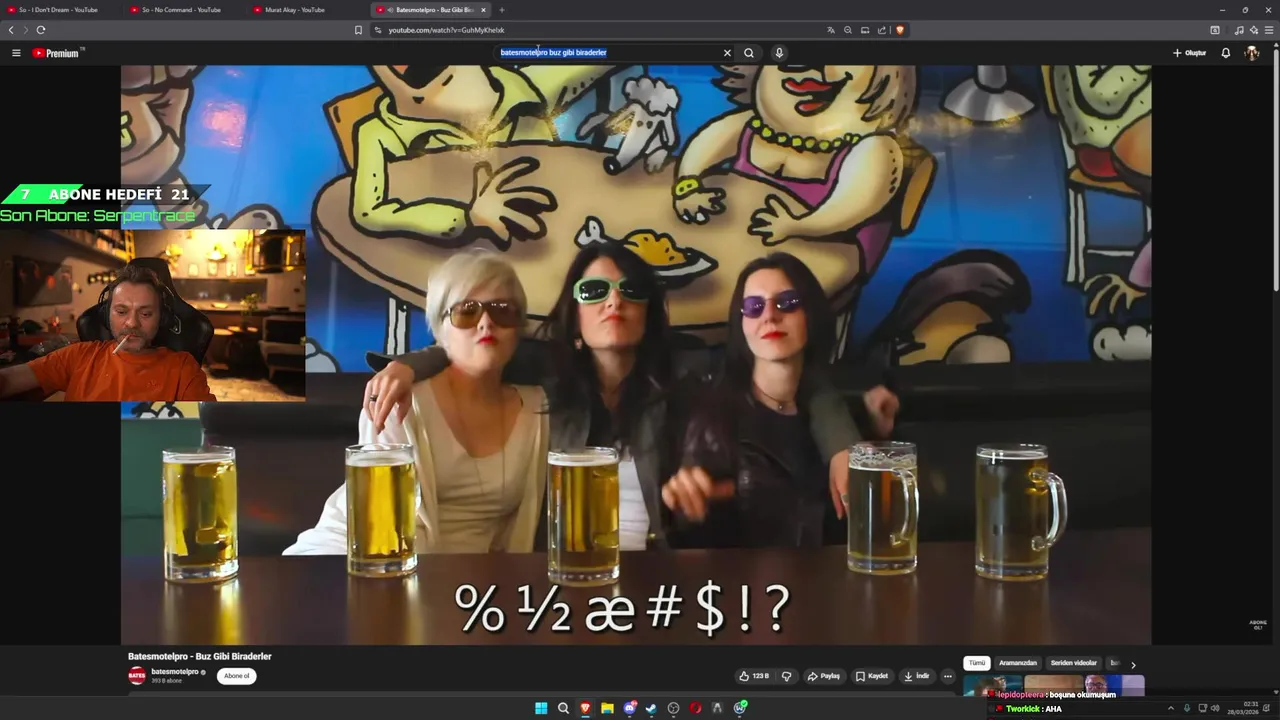The image size is (1280, 720).
Task: Open Windows taskbar search
Action: coord(563,708)
